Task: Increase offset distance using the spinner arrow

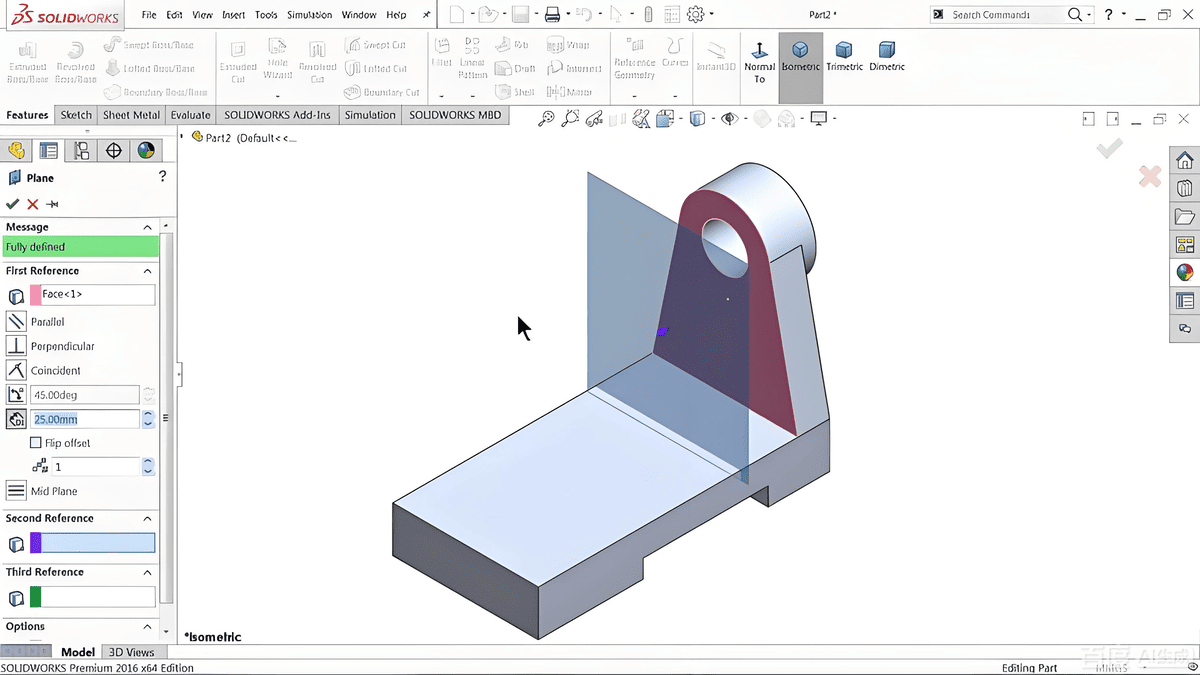Action: pyautogui.click(x=148, y=415)
